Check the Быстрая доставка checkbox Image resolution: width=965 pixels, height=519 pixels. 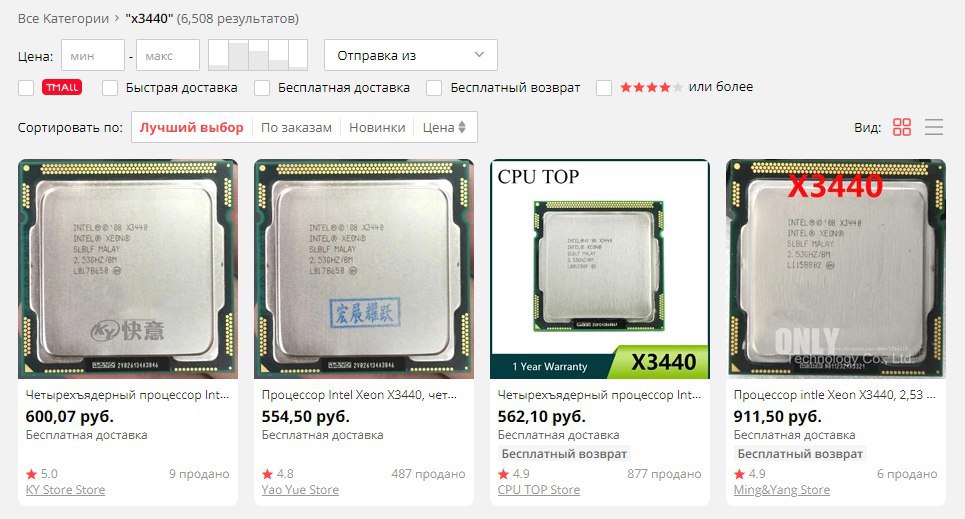click(x=110, y=88)
